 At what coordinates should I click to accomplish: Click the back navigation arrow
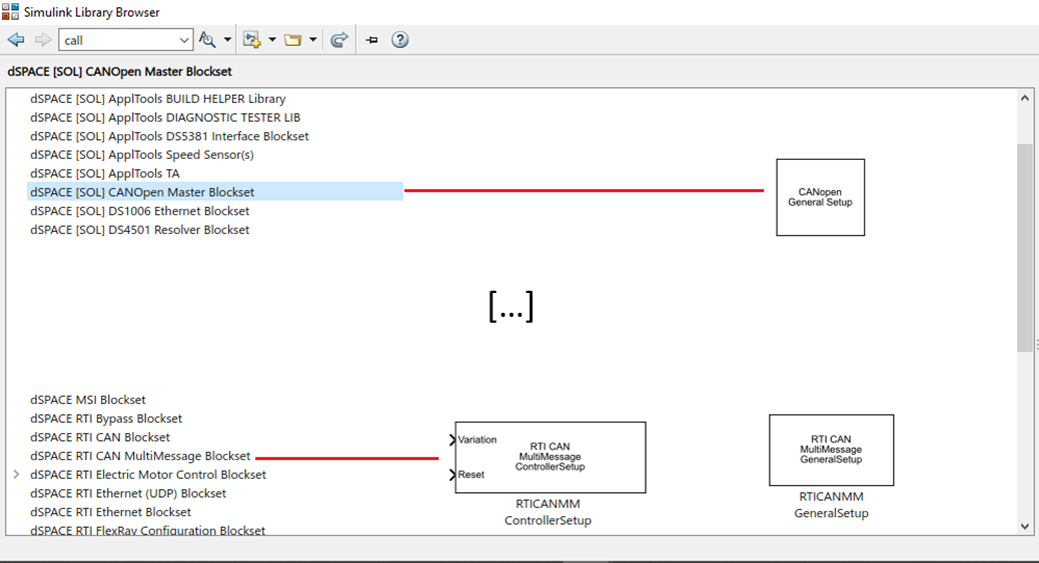16,40
